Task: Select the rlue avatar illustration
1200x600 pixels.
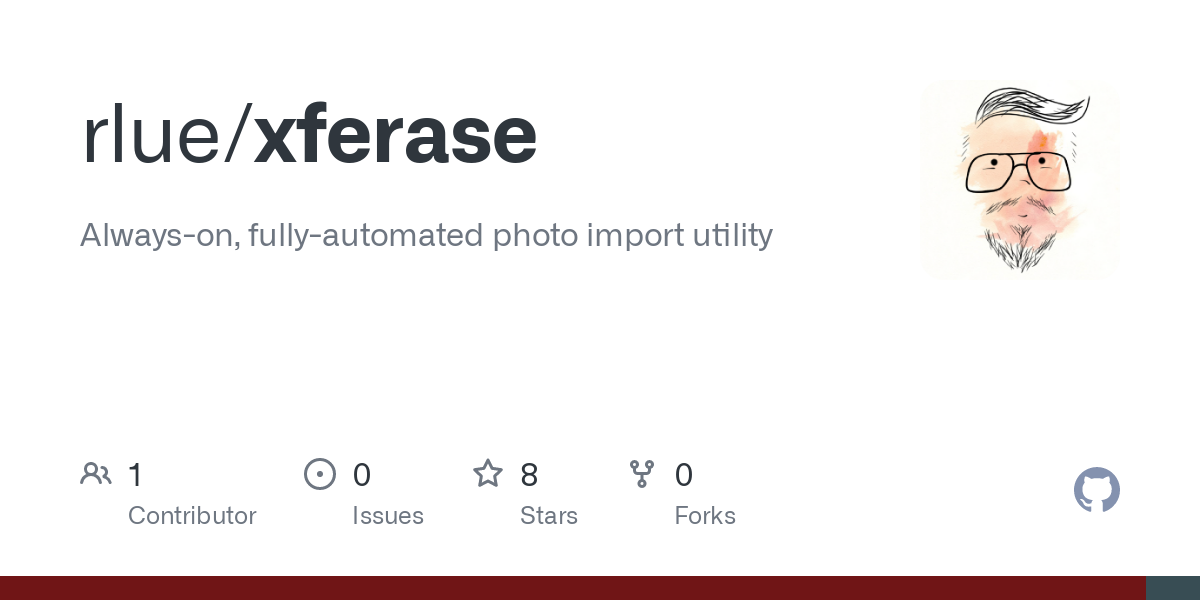Action: tap(1020, 180)
